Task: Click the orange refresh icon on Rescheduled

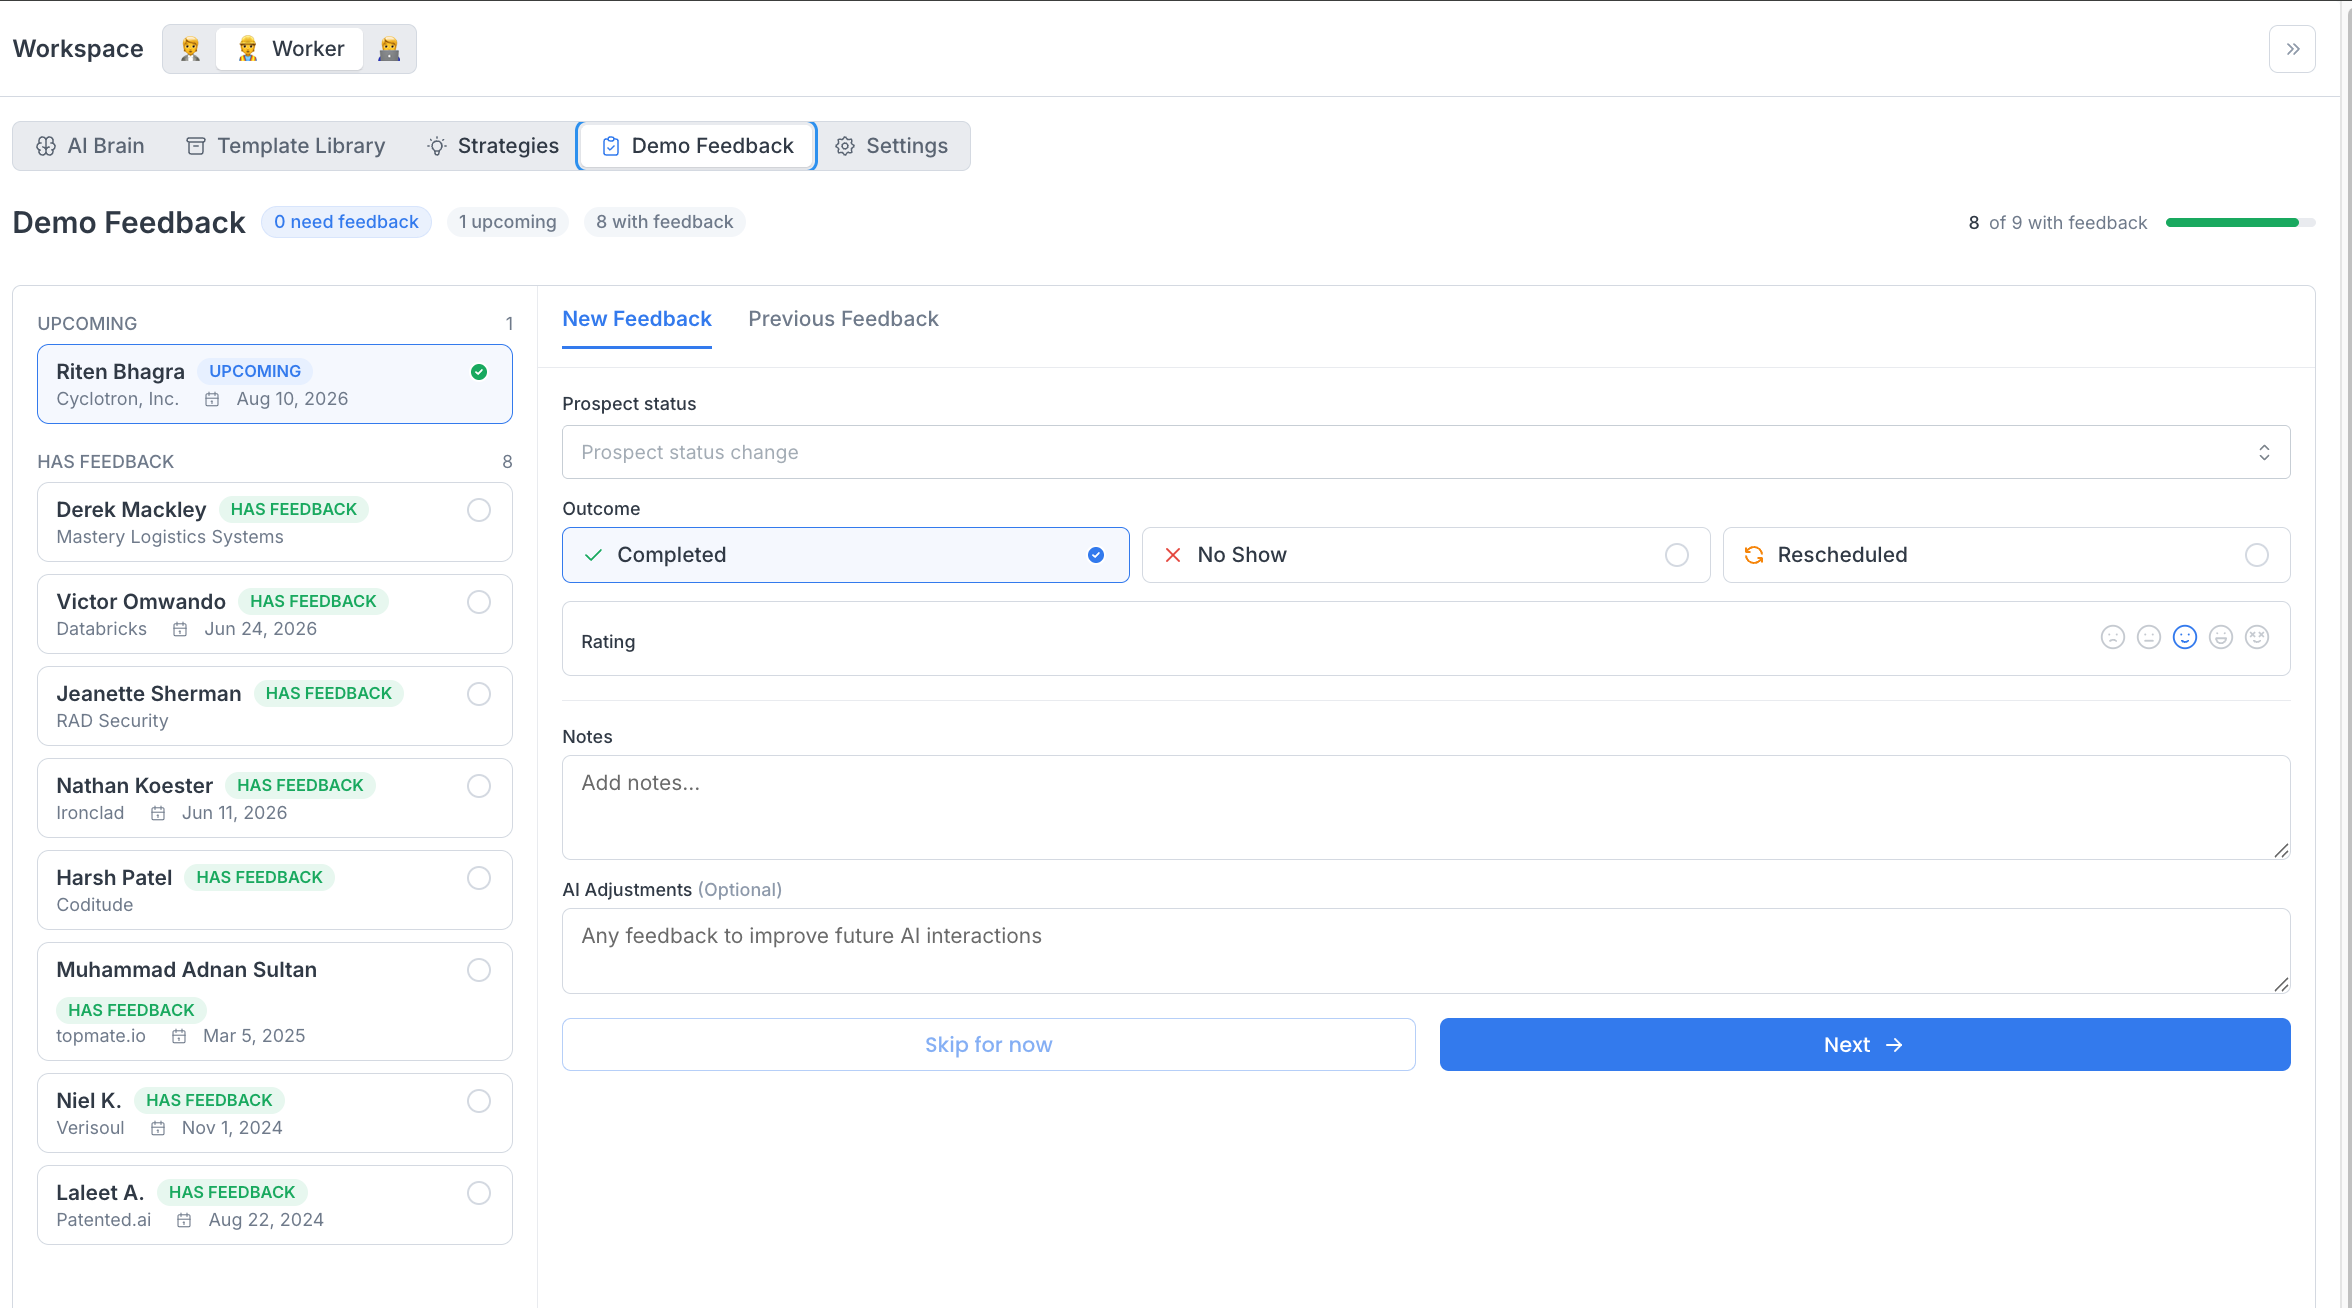Action: [1753, 555]
